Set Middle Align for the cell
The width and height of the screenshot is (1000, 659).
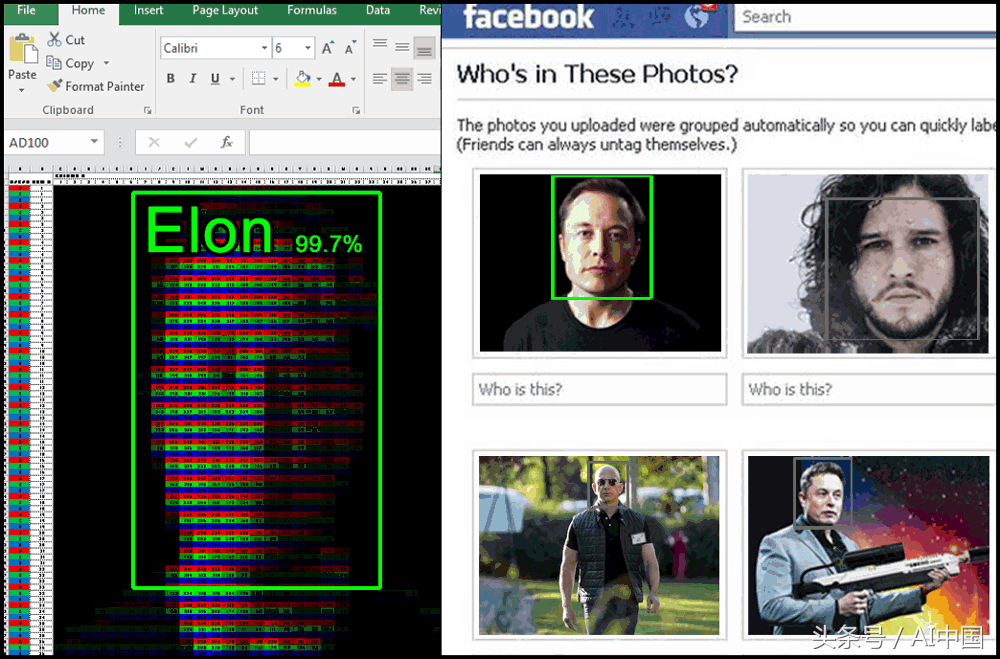pos(402,46)
